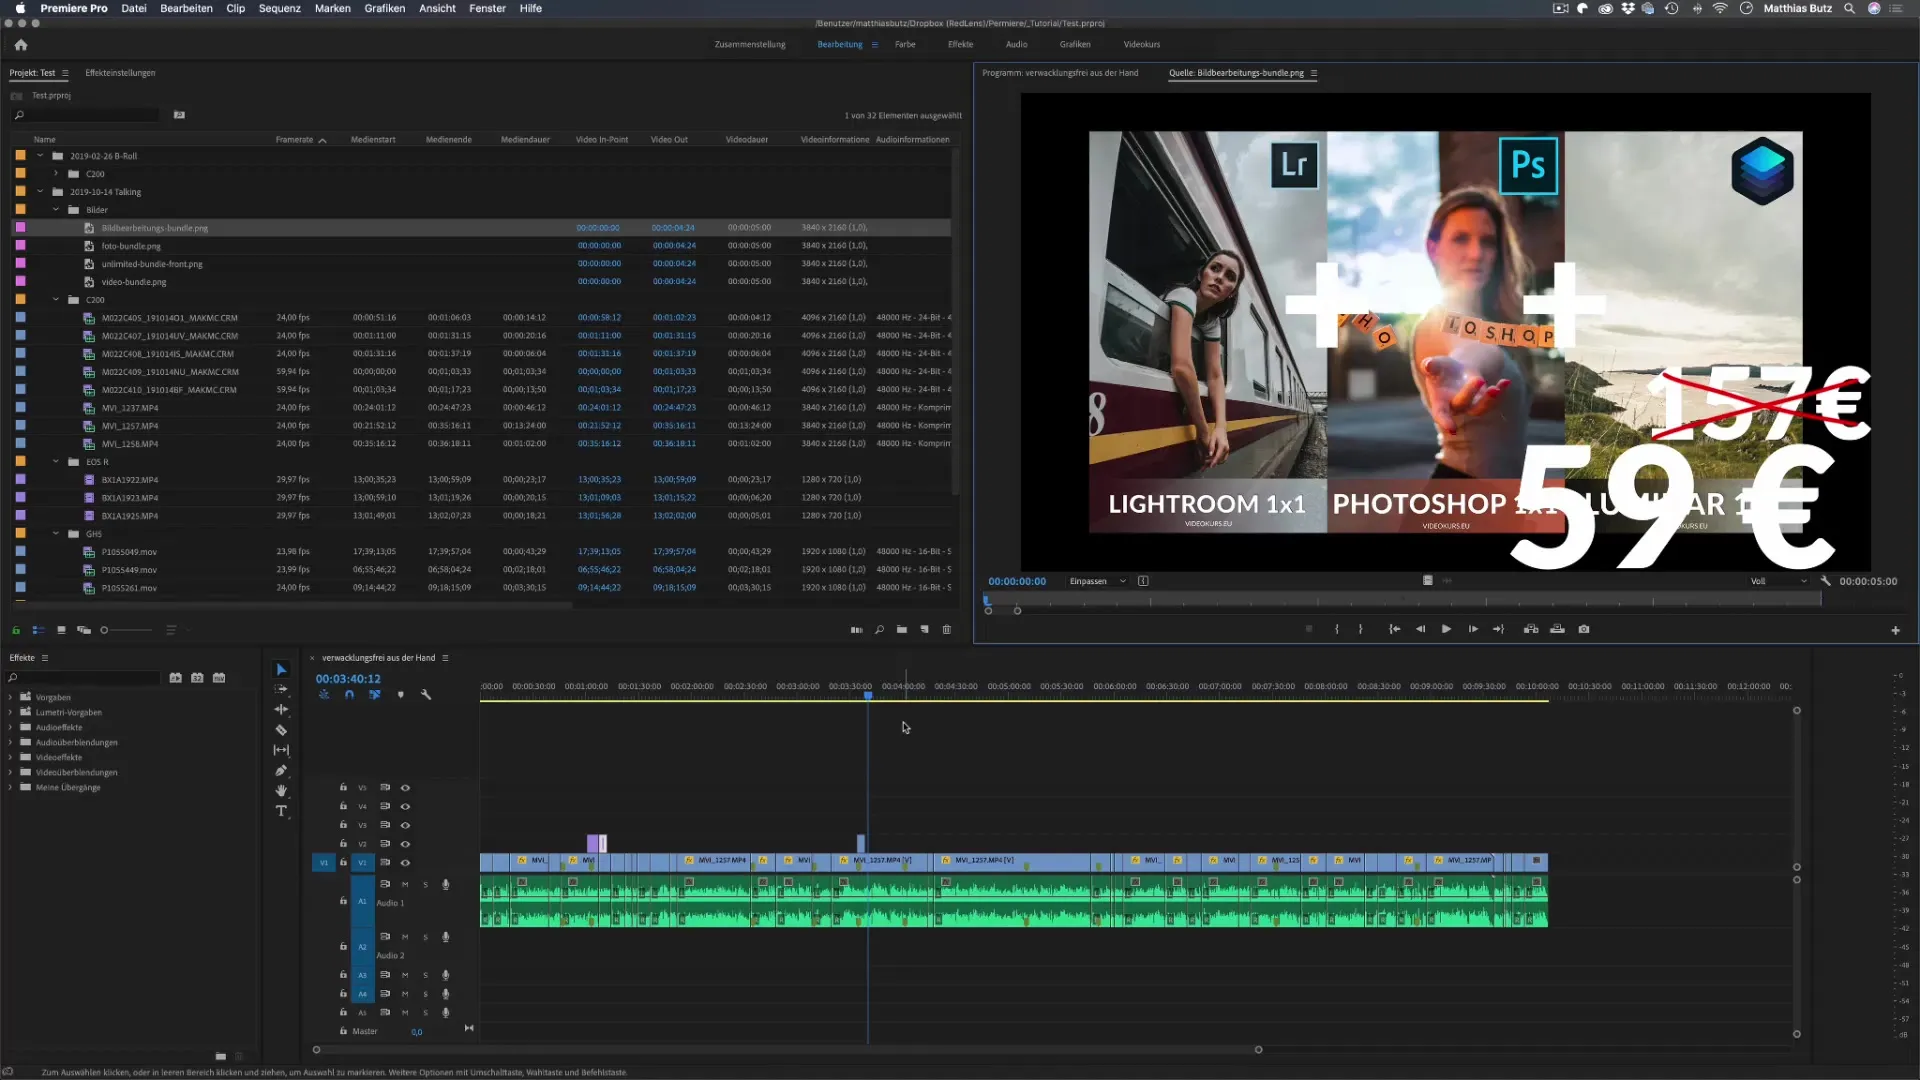Viewport: 1920px width, 1080px height.
Task: Toggle V1 track output eye
Action: point(405,863)
